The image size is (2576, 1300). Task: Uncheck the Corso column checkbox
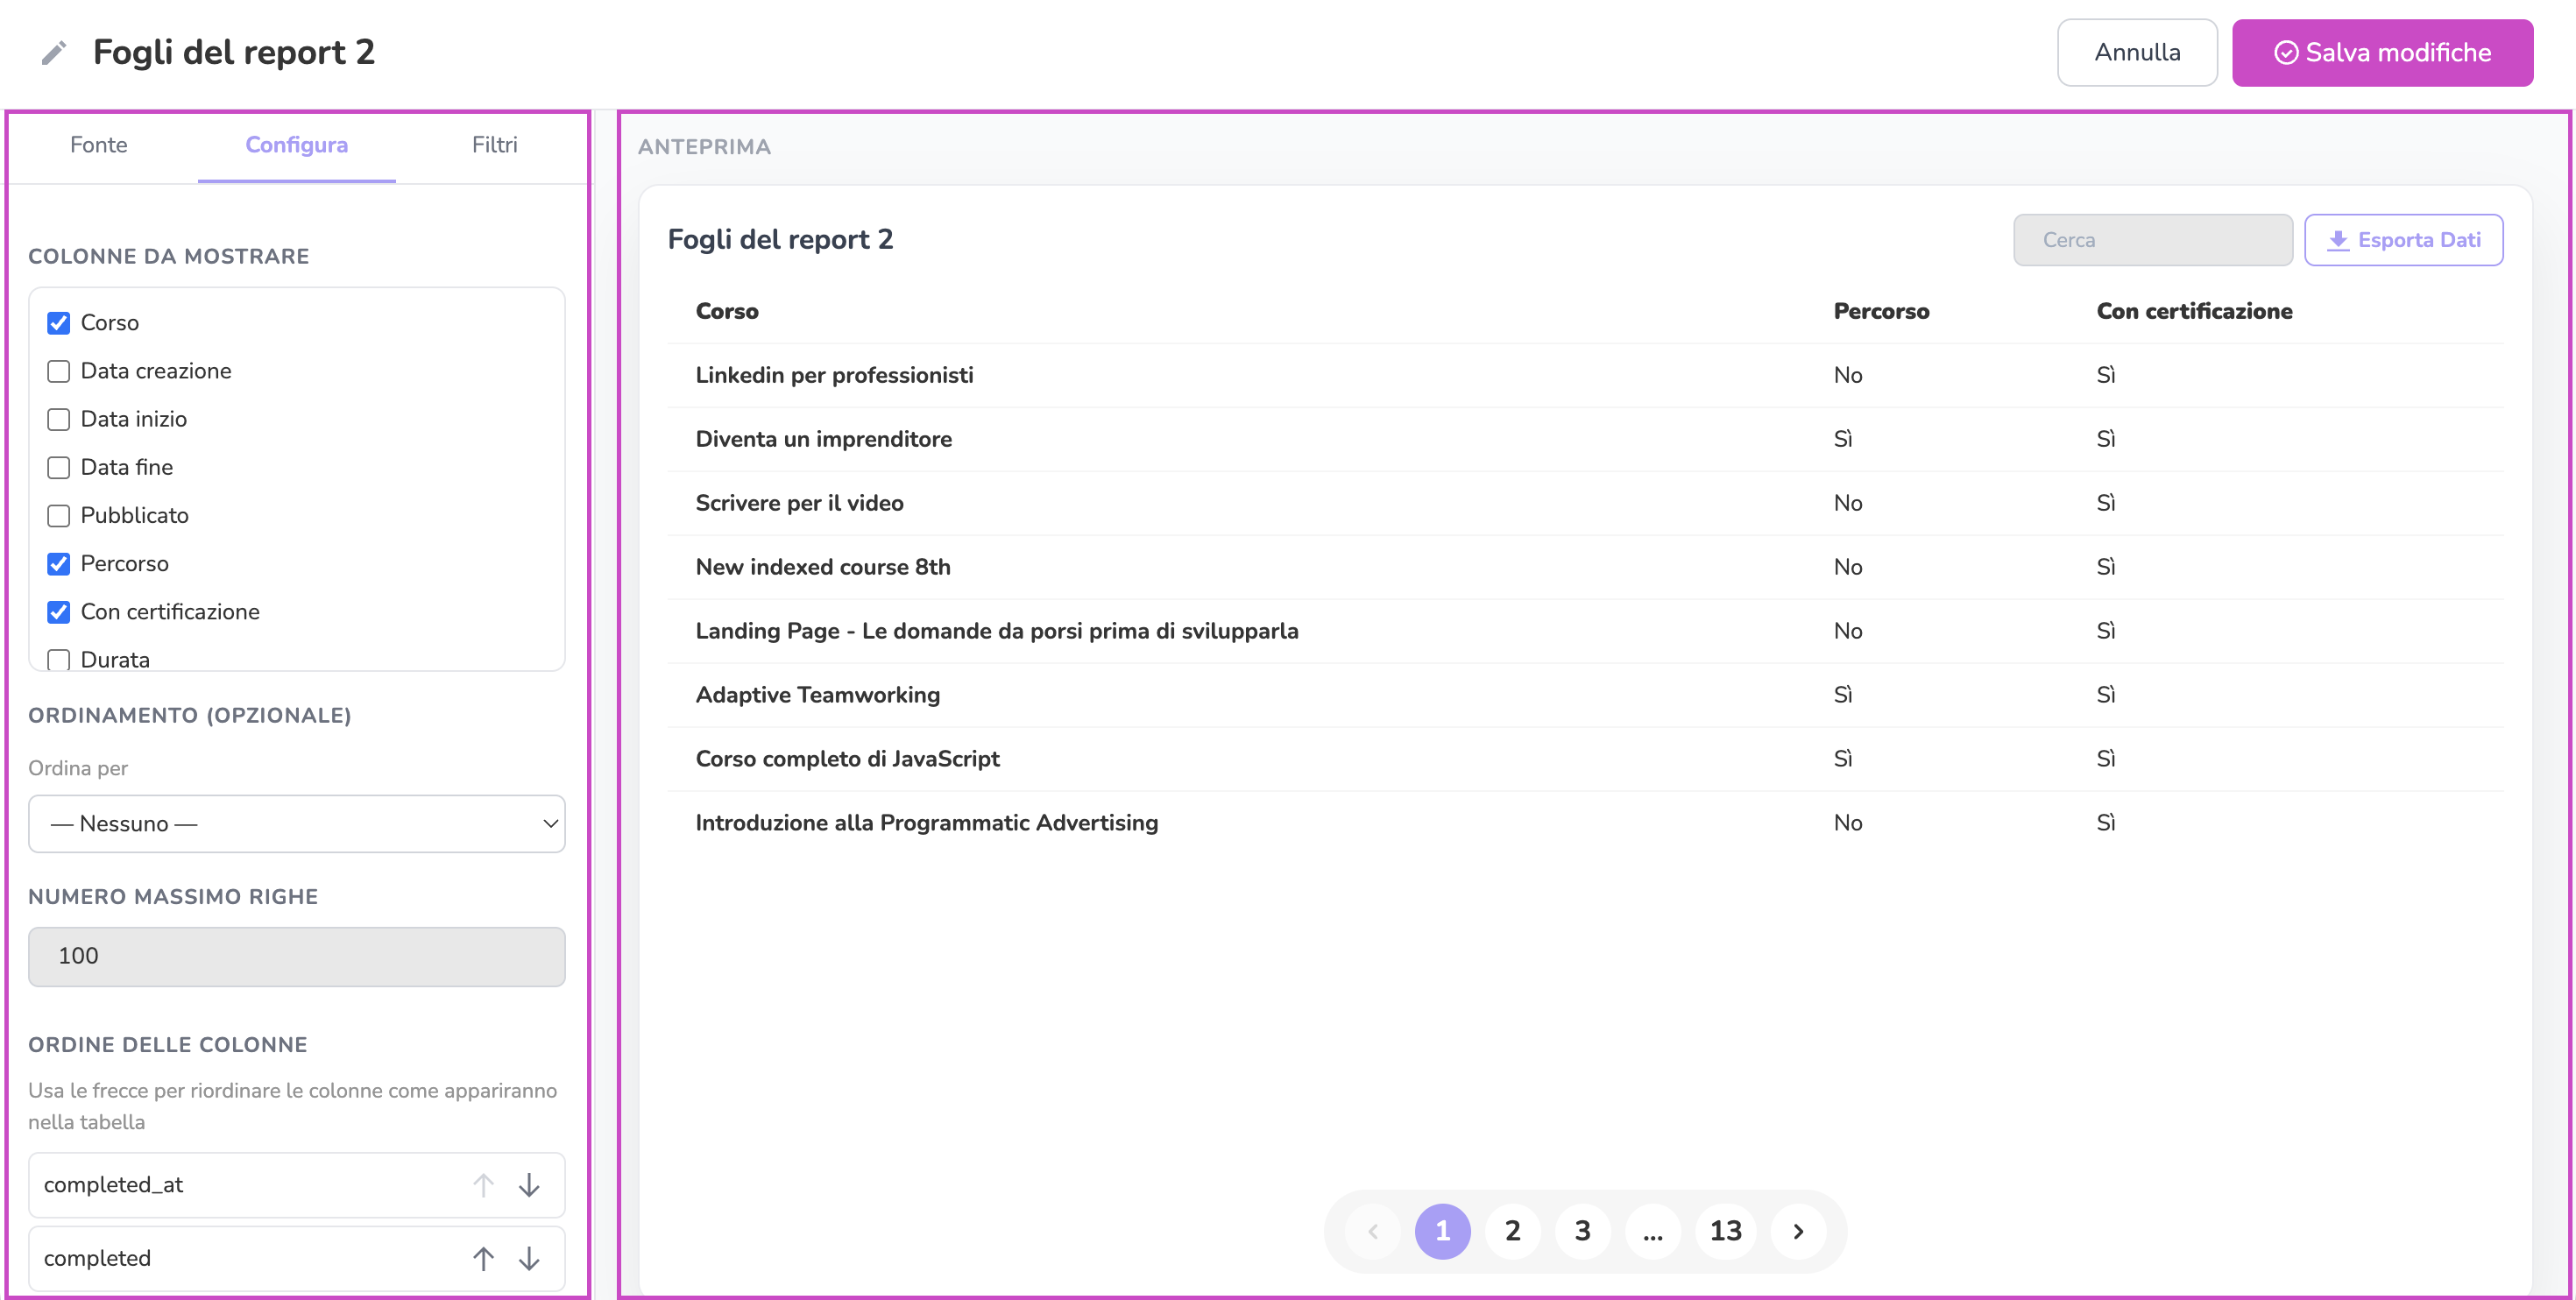click(59, 323)
